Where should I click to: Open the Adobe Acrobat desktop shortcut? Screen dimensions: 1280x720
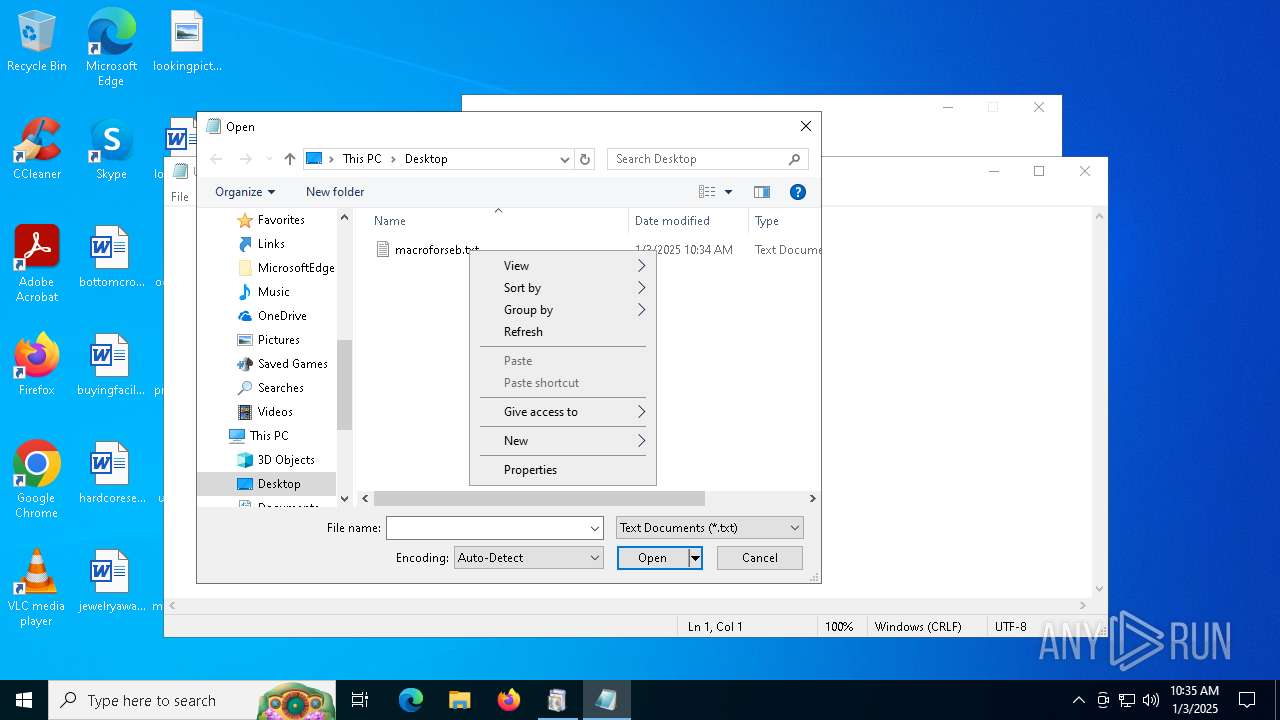pyautogui.click(x=37, y=264)
